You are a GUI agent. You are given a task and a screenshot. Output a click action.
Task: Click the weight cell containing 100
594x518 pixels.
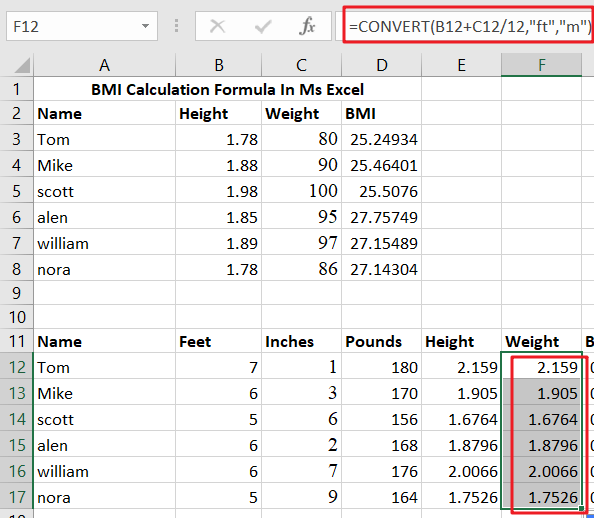[x=302, y=191]
